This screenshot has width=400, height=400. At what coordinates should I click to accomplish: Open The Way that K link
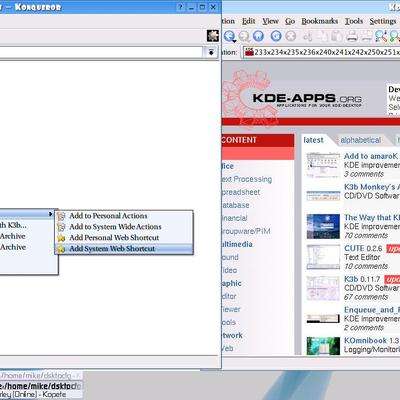tap(372, 217)
